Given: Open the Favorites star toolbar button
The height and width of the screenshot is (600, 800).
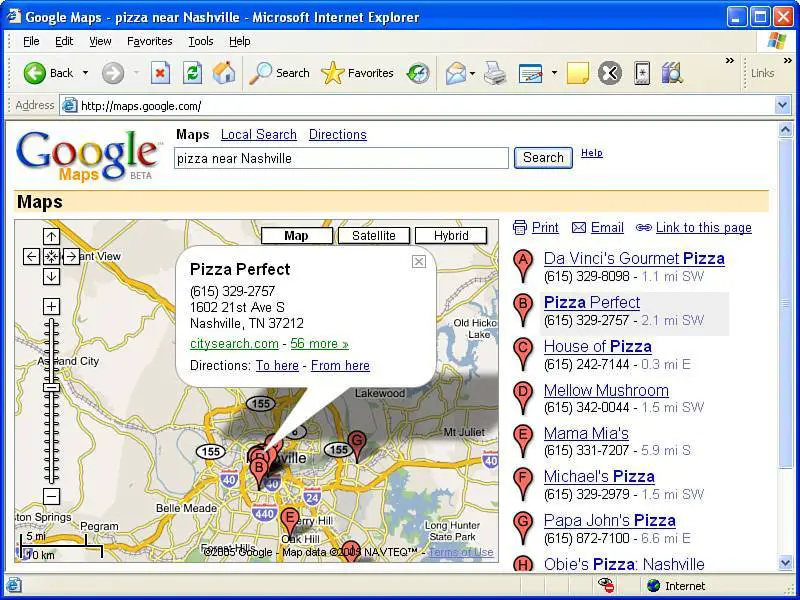Looking at the screenshot, I should tap(357, 73).
